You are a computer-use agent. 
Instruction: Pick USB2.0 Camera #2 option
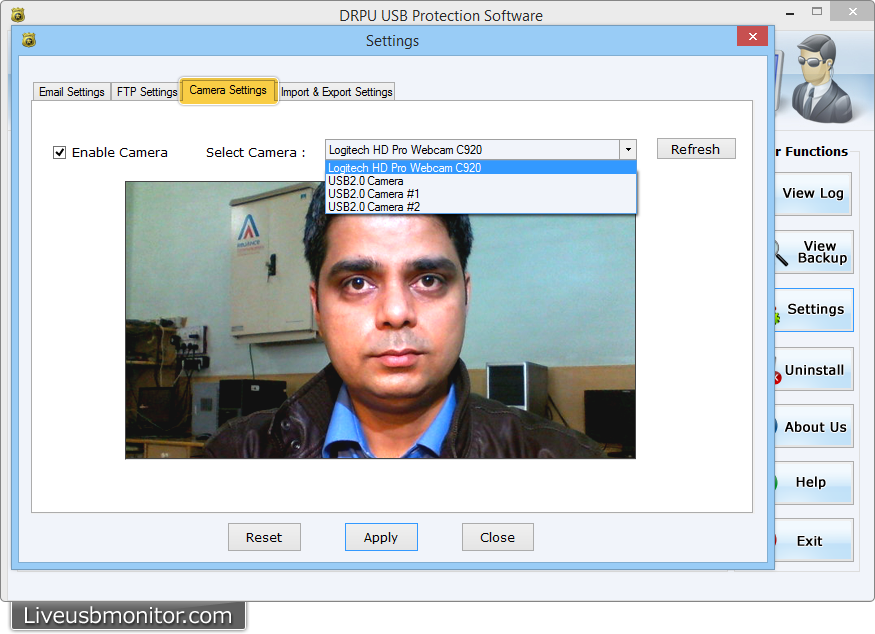coord(480,206)
